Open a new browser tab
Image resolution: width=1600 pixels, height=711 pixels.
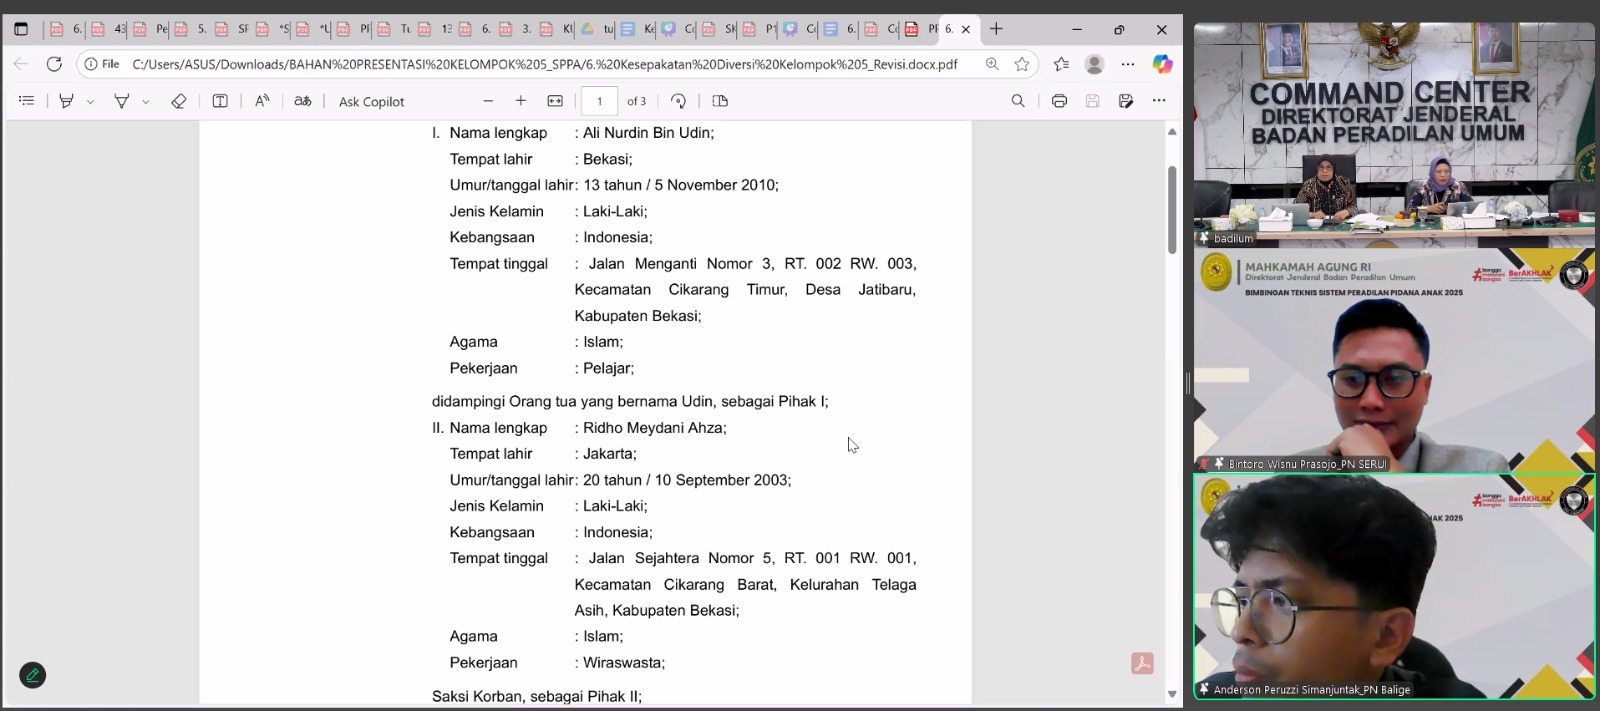(996, 29)
